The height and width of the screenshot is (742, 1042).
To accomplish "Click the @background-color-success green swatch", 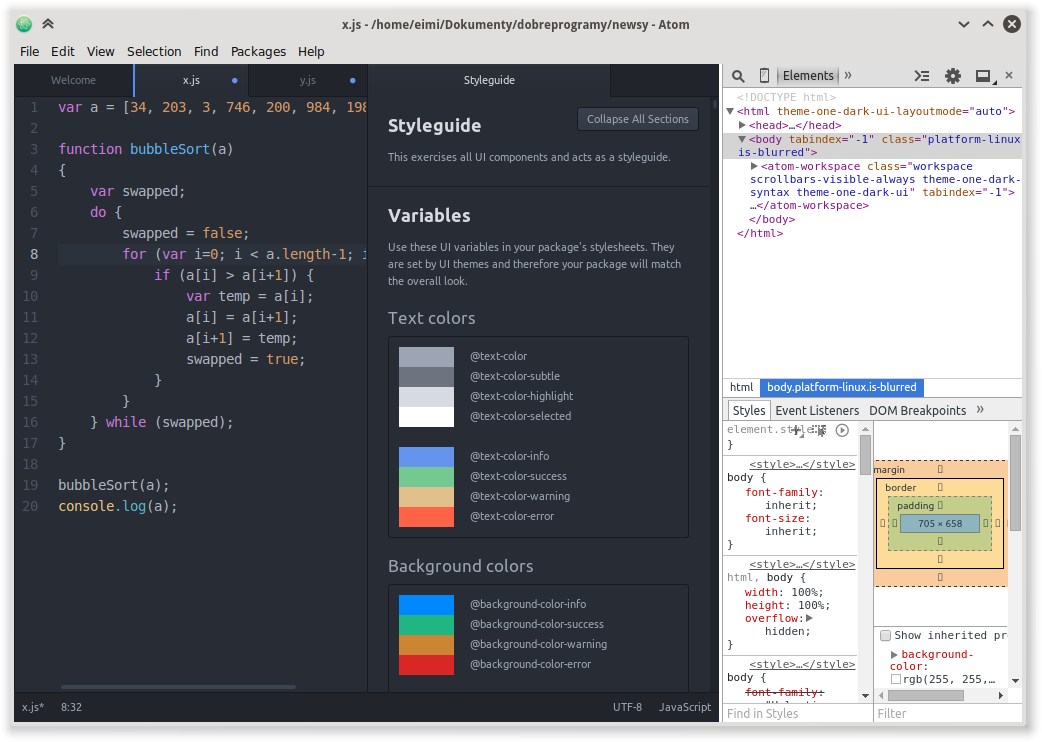I will tap(426, 624).
